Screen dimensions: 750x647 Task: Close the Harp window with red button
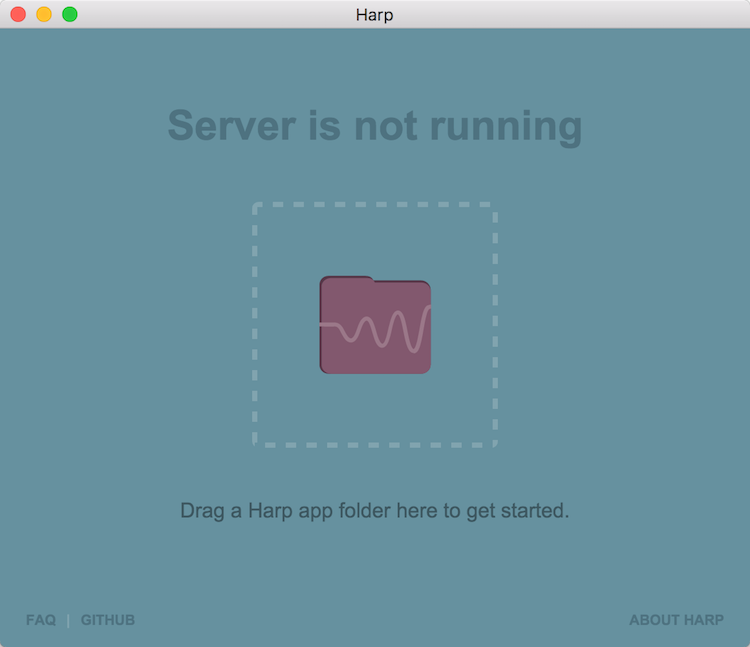click(x=18, y=14)
